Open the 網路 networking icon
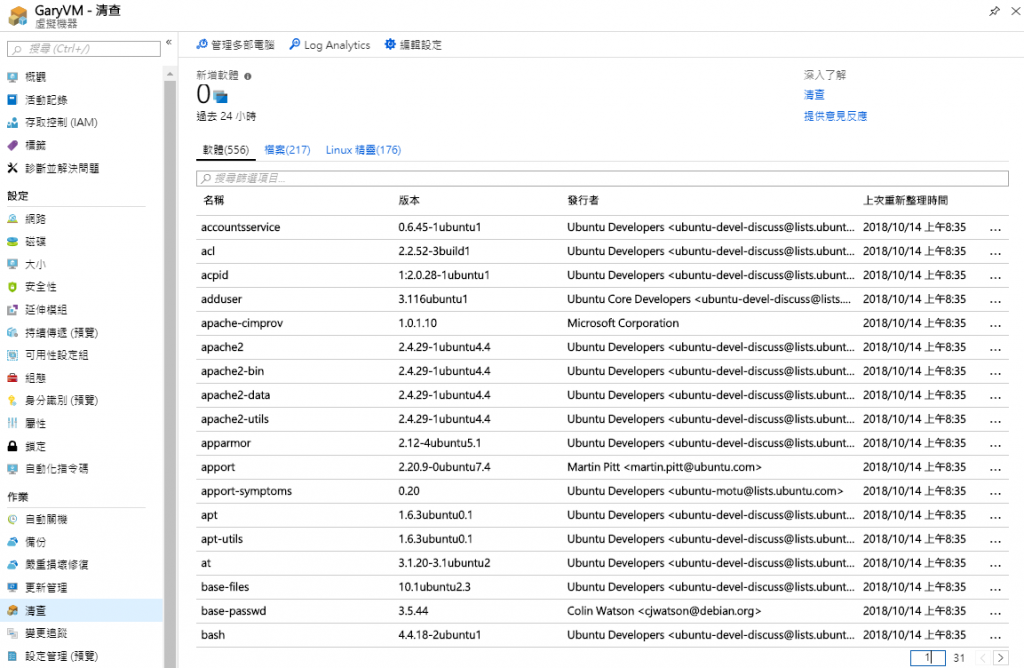The width and height of the screenshot is (1024, 668). 12,219
